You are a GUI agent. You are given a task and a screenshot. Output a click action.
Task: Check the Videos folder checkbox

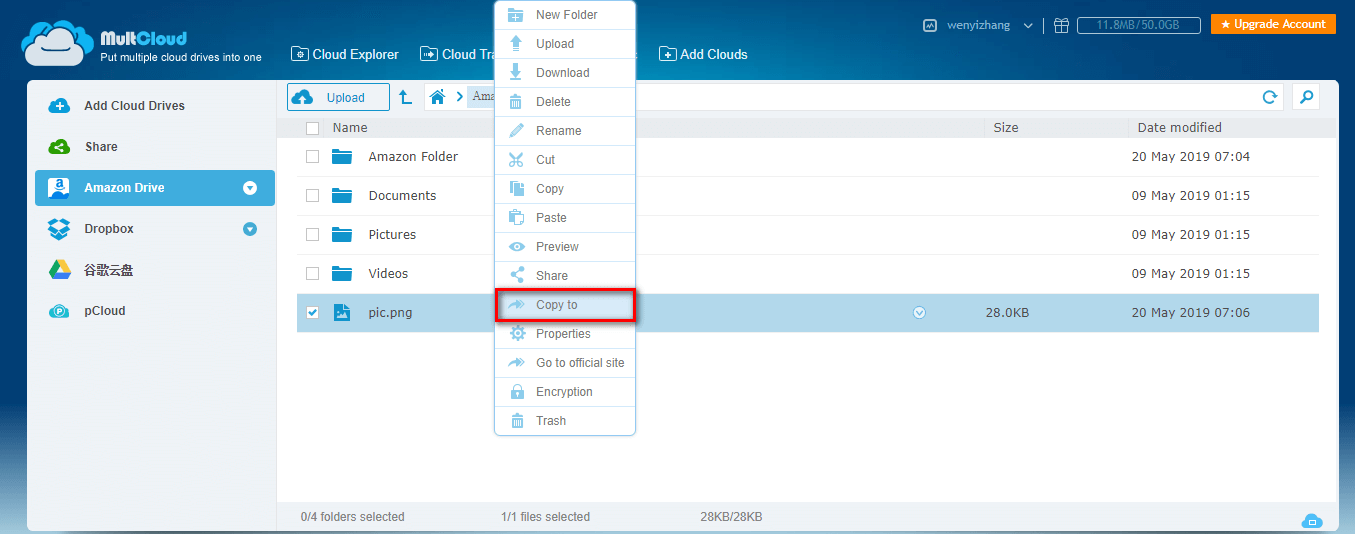click(x=312, y=274)
